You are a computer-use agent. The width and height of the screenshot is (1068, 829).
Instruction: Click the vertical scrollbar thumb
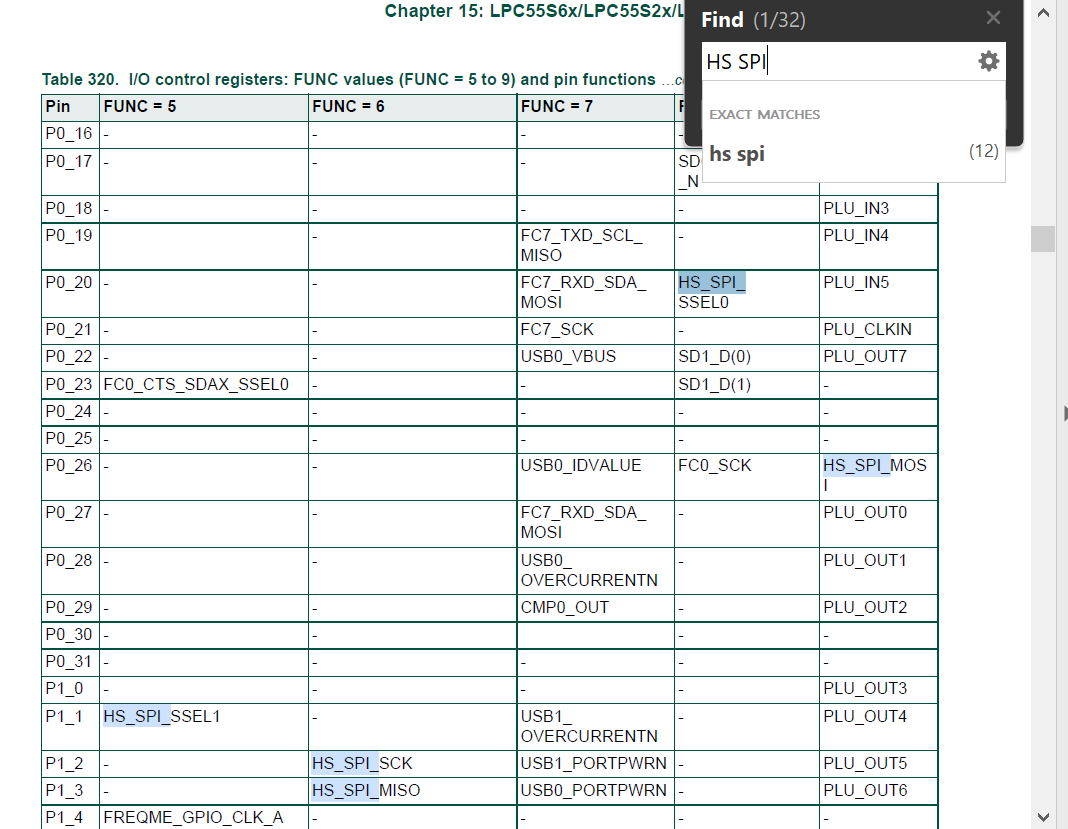click(1042, 239)
